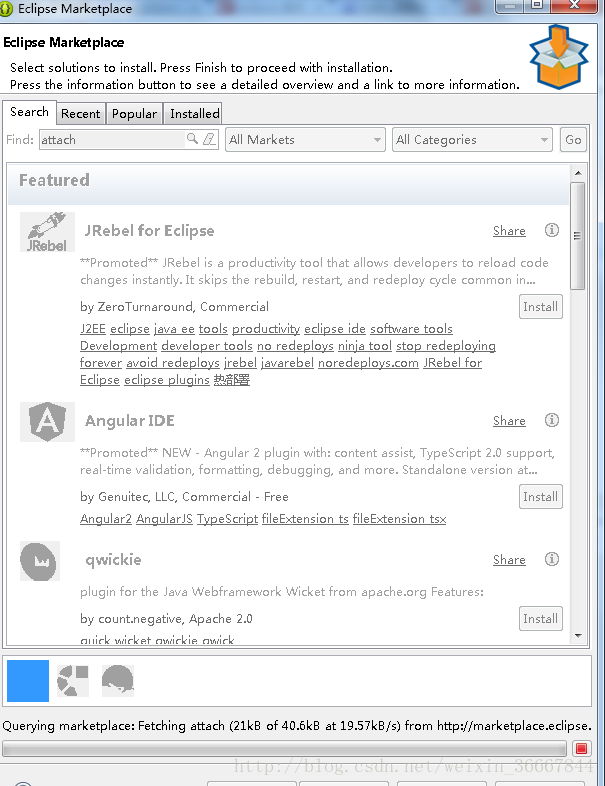Image resolution: width=605 pixels, height=786 pixels.
Task: Click the qwickie crown logo
Action: pos(40,561)
